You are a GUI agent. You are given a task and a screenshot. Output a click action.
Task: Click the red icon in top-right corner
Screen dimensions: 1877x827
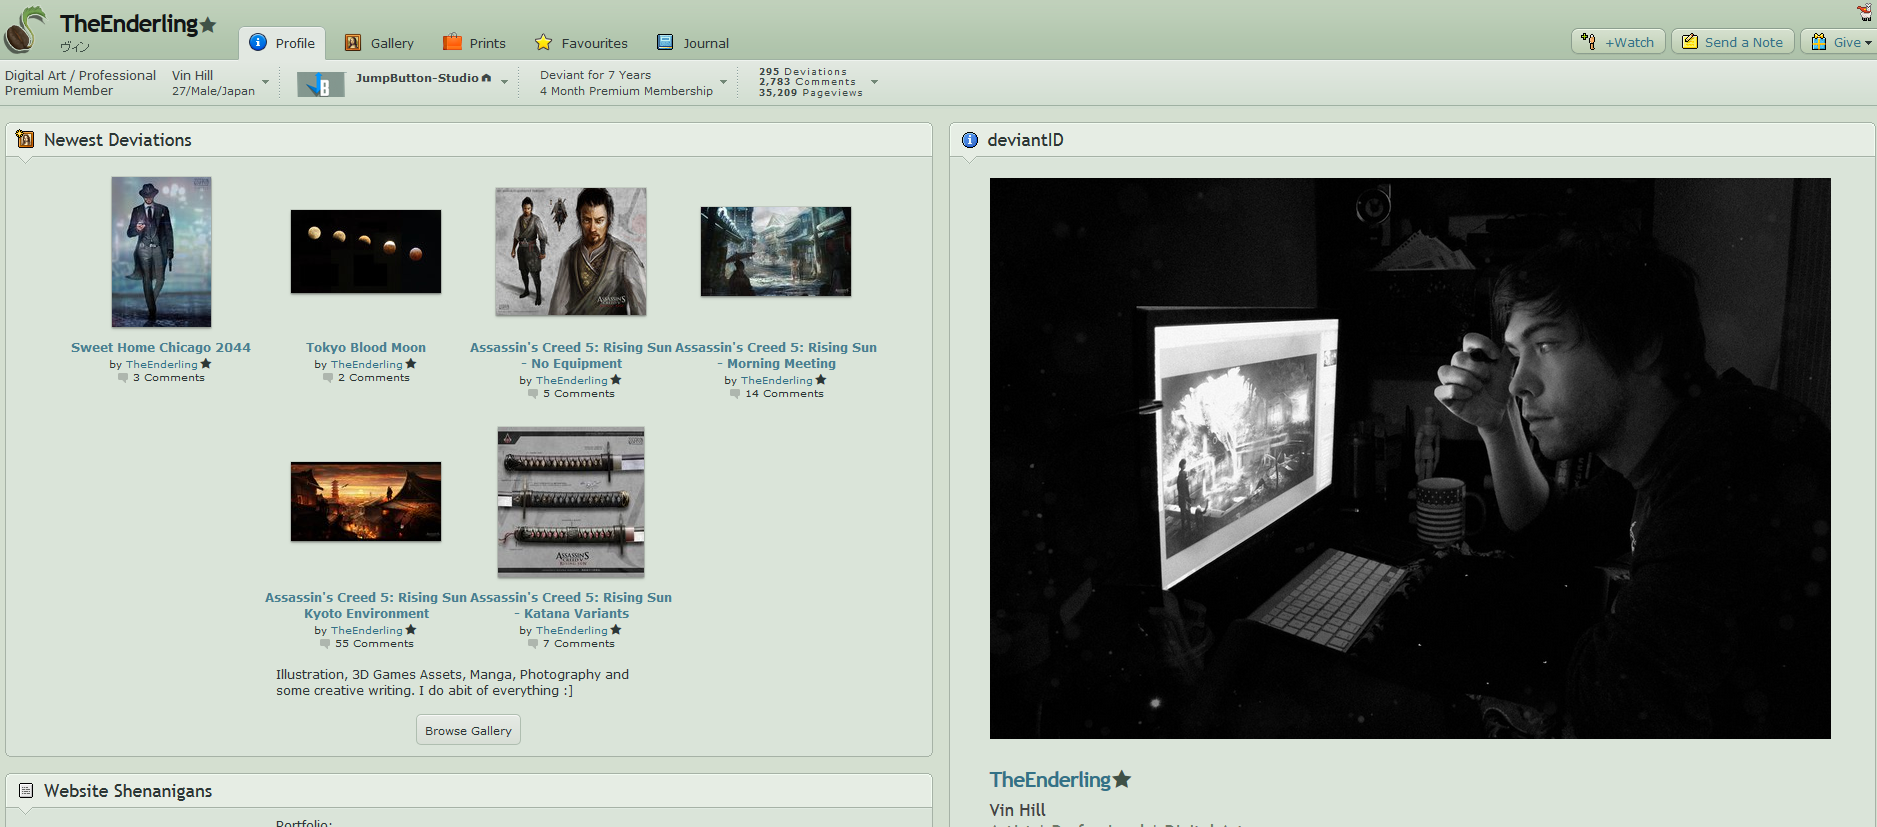(x=1864, y=12)
